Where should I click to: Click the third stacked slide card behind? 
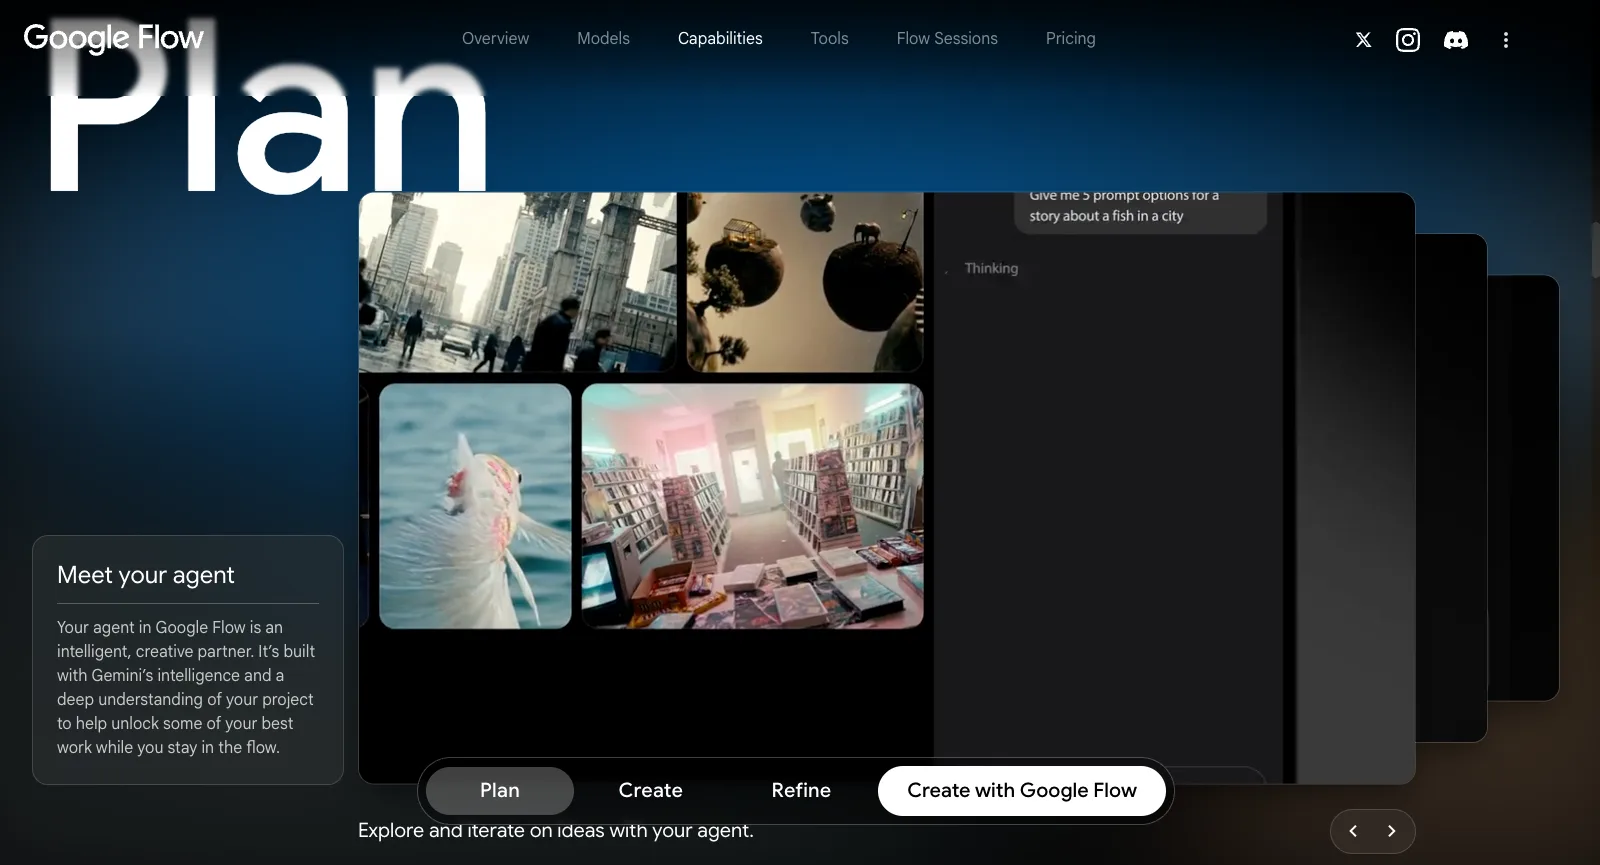pos(1523,488)
